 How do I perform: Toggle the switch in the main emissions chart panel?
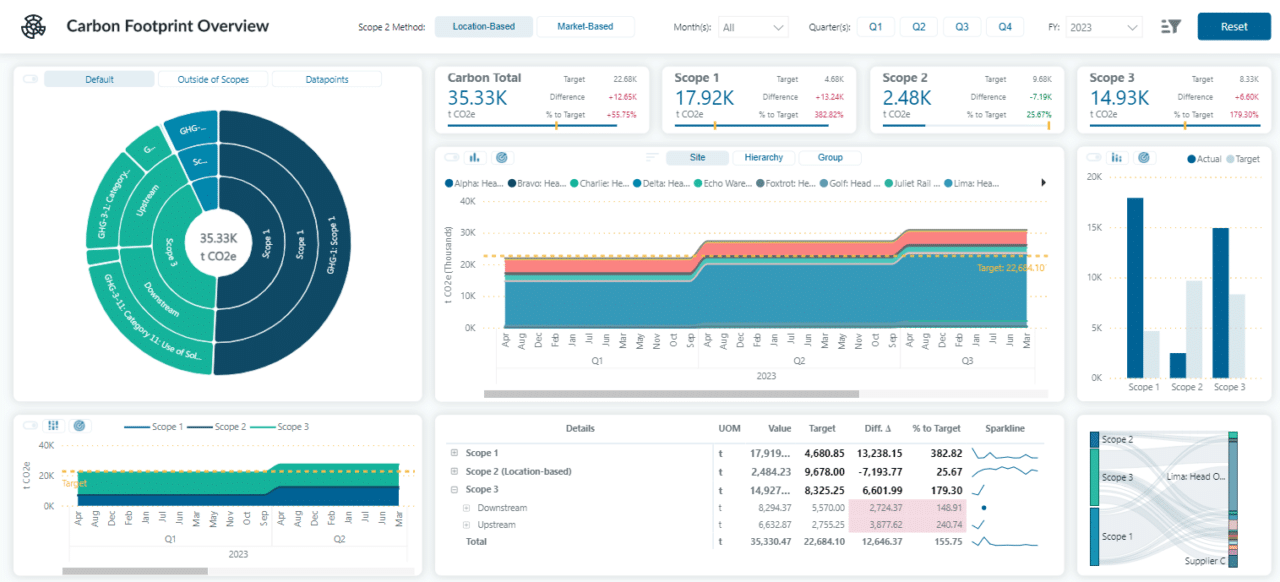click(x=450, y=157)
